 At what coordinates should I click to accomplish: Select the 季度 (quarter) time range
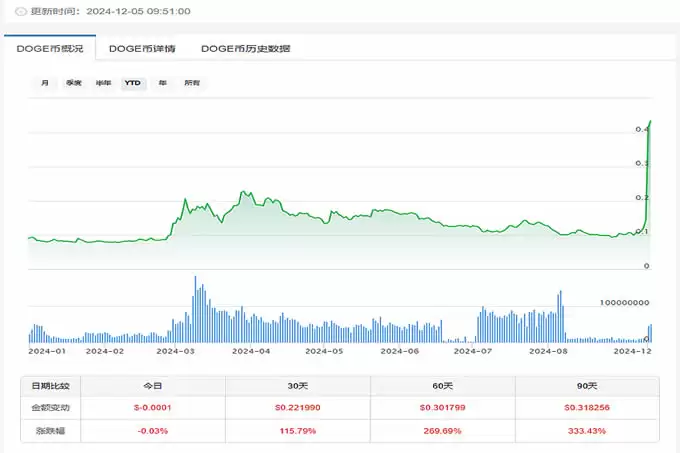point(73,83)
